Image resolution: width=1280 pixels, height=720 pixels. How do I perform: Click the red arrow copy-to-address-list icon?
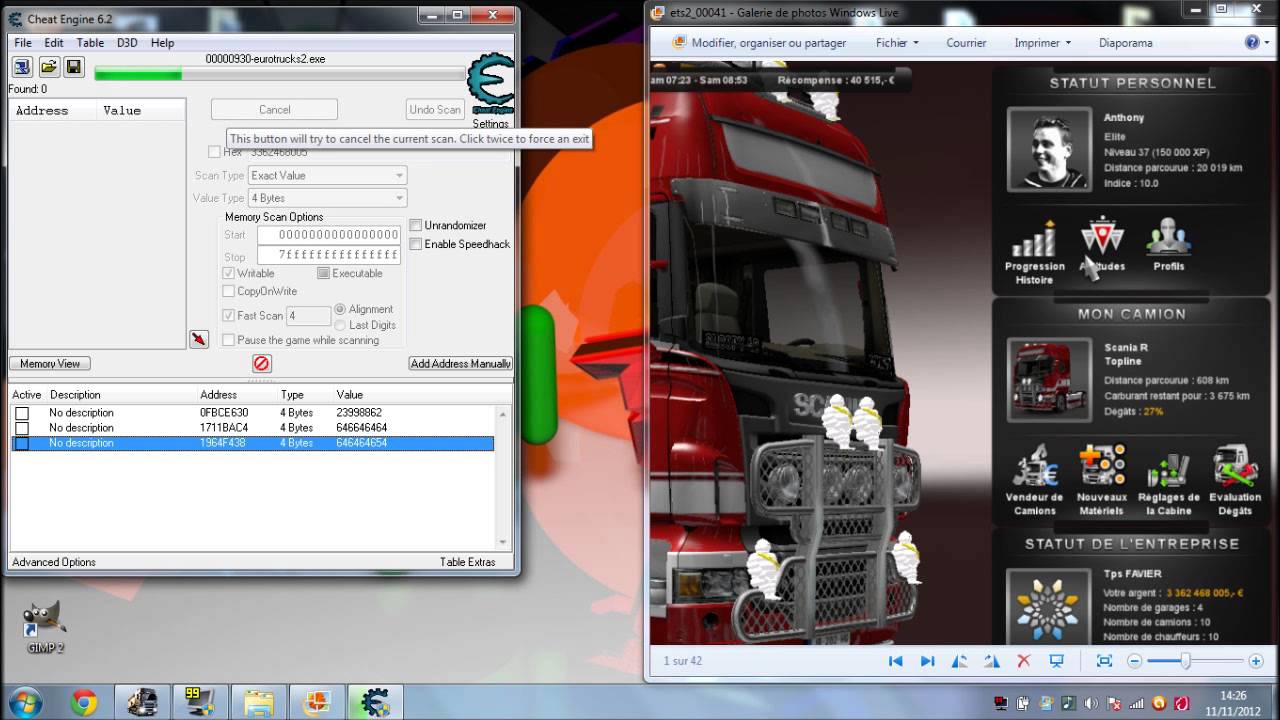[199, 339]
